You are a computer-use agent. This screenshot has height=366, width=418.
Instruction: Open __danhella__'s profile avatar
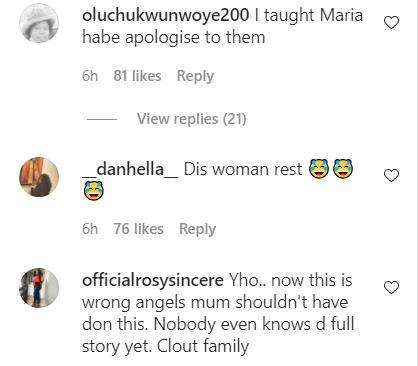(39, 177)
